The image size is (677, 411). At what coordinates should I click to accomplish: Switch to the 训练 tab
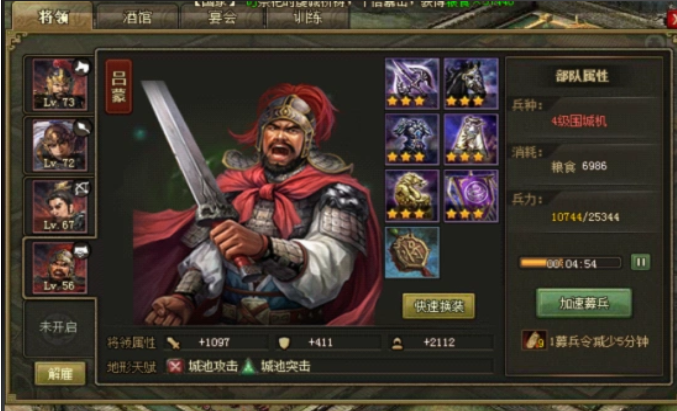308,18
